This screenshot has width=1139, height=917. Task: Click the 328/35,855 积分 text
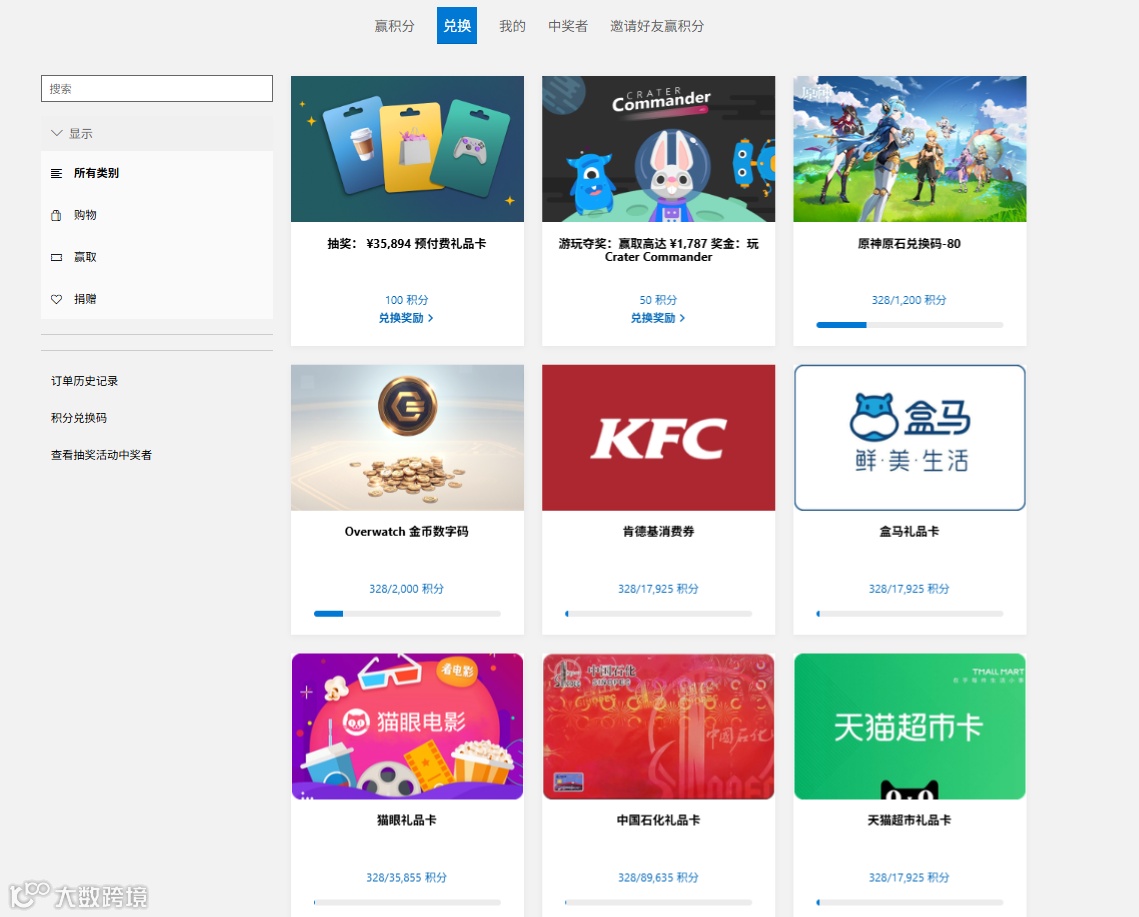[406, 878]
